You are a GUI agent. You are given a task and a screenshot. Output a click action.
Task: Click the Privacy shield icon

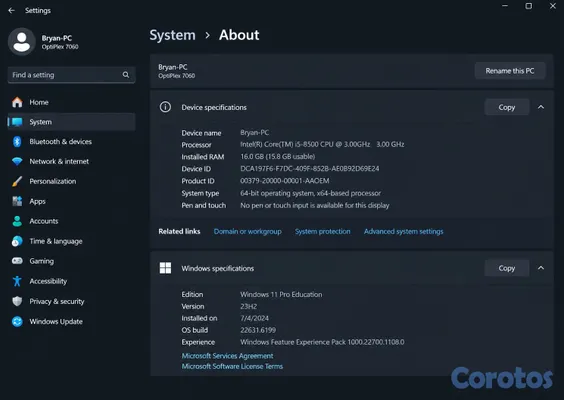pyautogui.click(x=17, y=301)
